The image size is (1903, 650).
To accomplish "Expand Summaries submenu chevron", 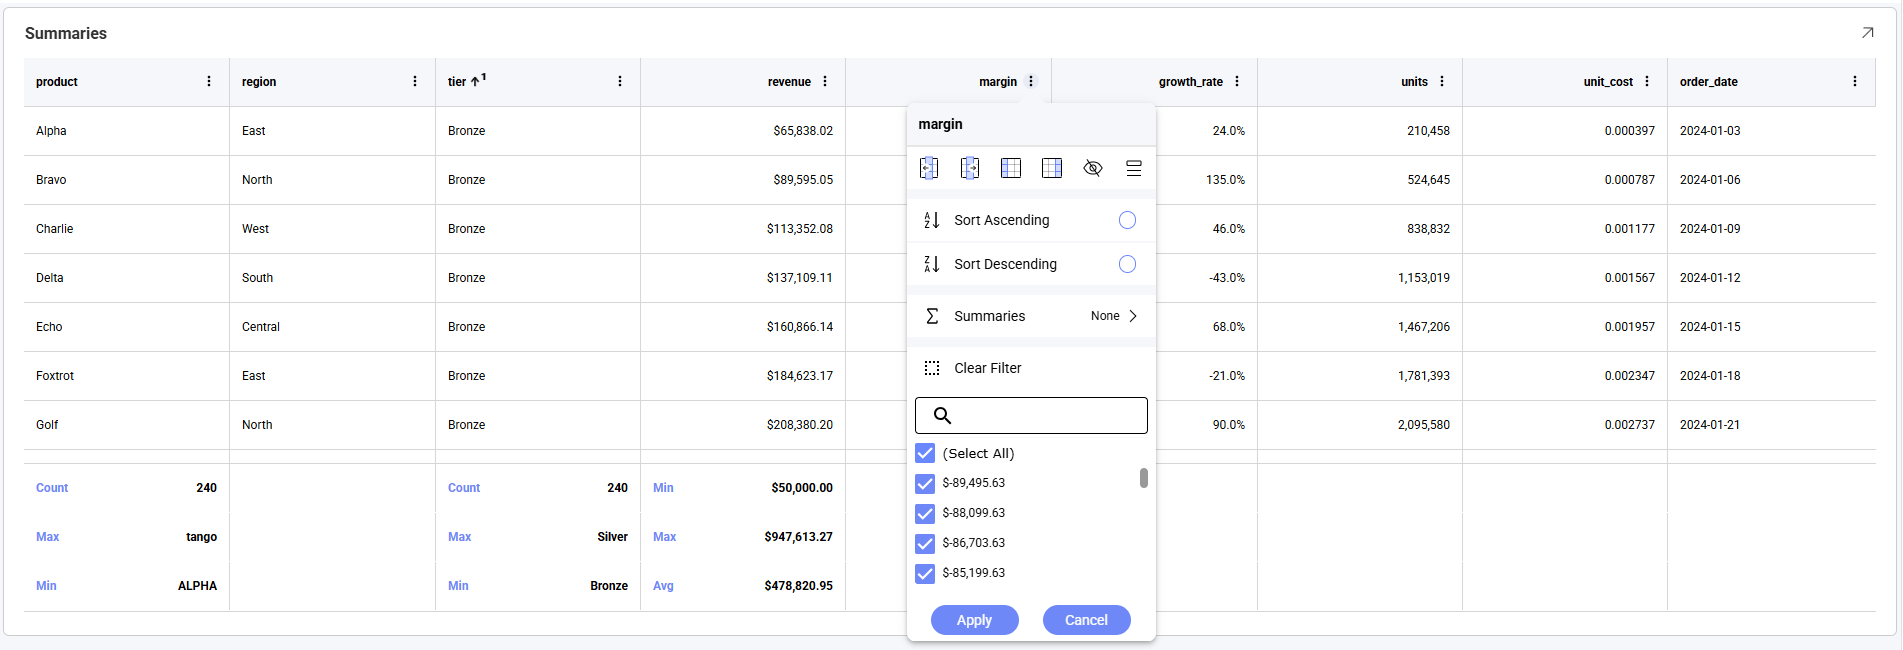I will 1133,316.
